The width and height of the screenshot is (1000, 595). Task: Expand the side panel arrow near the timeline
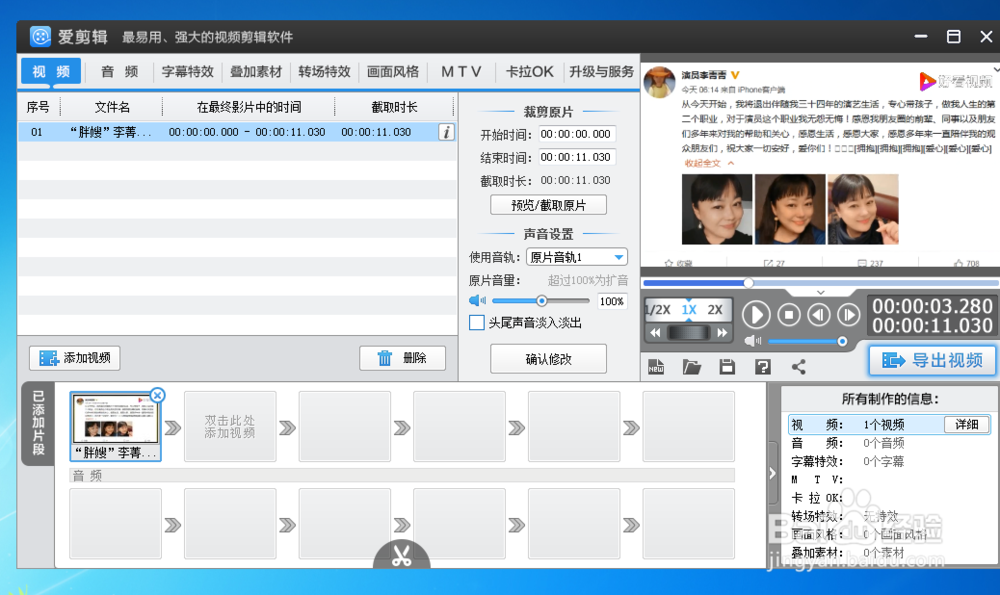[771, 473]
